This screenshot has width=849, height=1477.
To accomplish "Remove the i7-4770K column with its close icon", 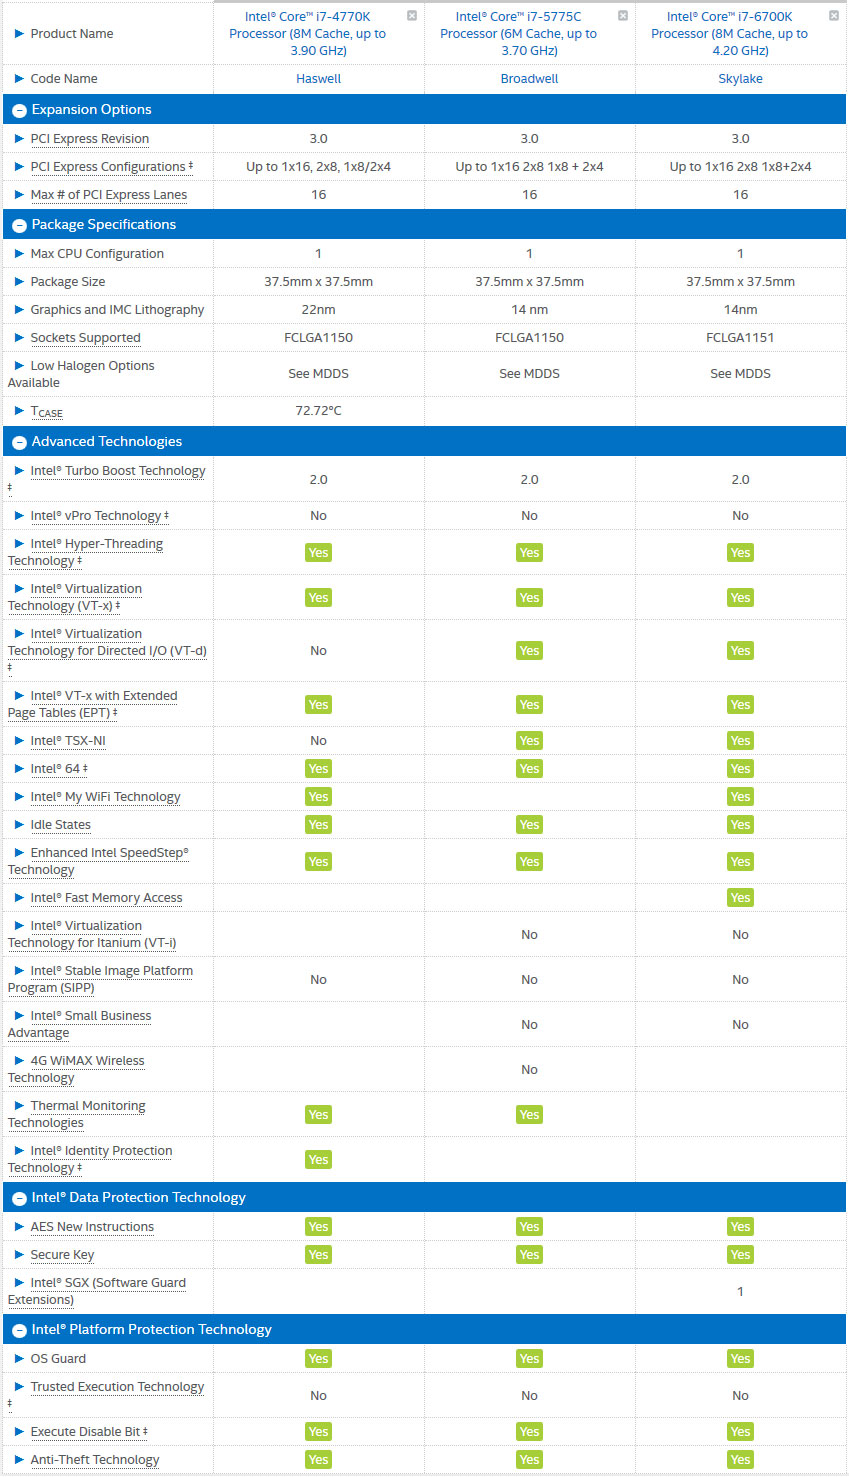I will 412,16.
